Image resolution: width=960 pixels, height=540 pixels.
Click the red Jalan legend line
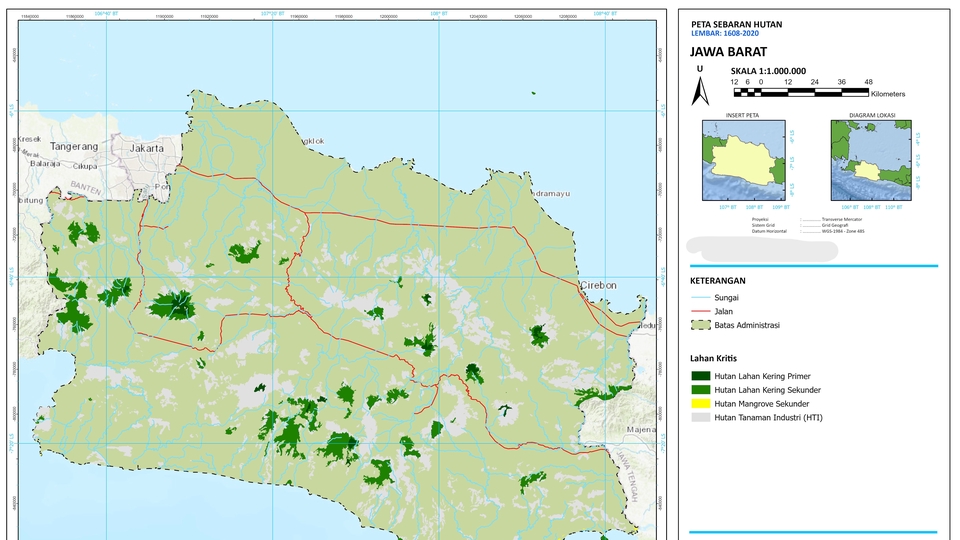(700, 311)
